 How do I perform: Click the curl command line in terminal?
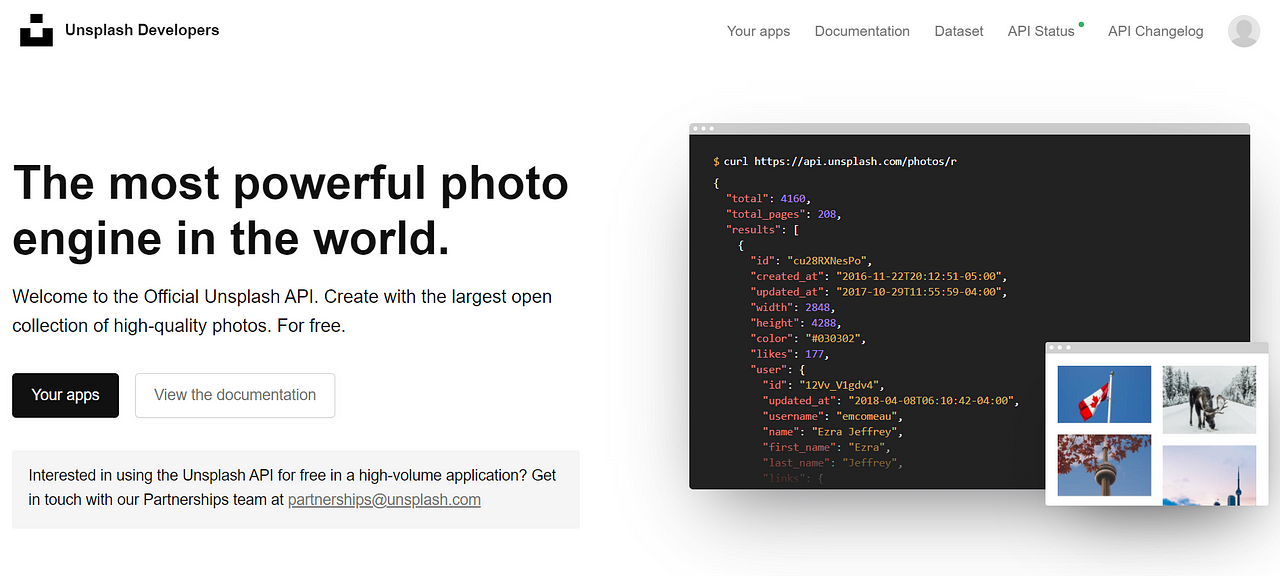coord(835,161)
